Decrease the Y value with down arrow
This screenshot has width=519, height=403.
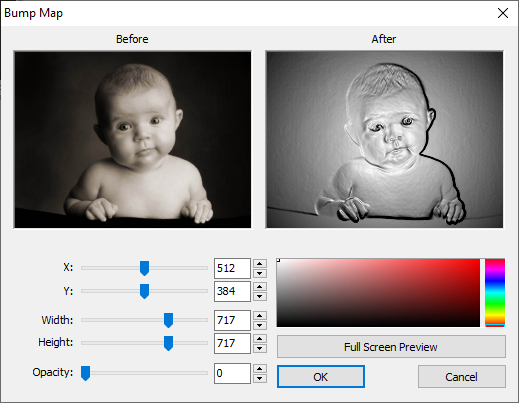[260, 296]
